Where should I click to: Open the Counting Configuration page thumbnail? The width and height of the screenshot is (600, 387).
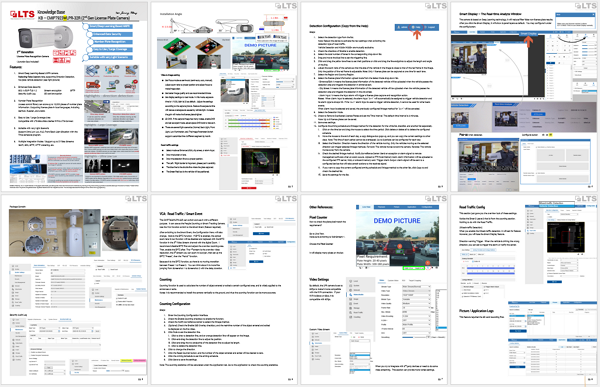click(224, 290)
